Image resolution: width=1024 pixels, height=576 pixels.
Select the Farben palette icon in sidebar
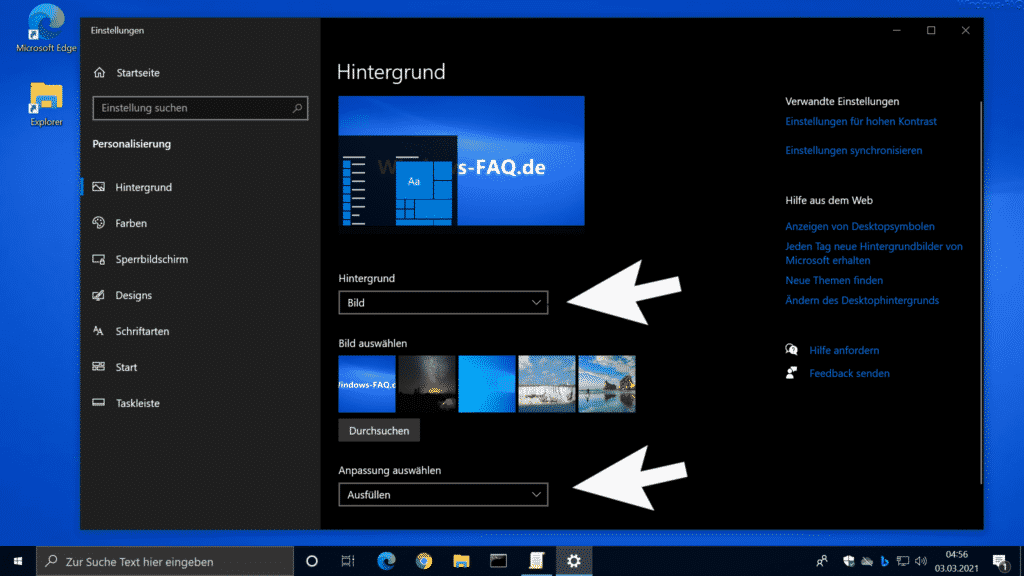99,223
